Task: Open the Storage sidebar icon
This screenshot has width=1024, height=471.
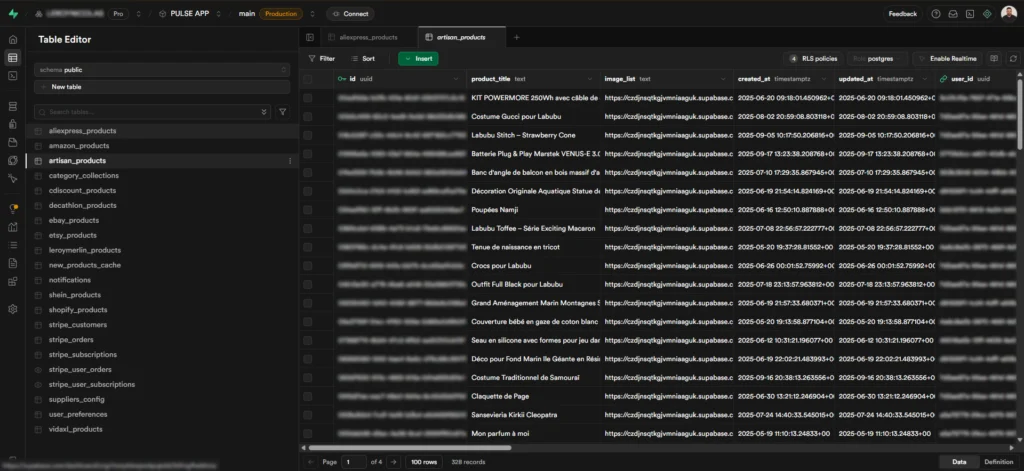Action: 12,142
